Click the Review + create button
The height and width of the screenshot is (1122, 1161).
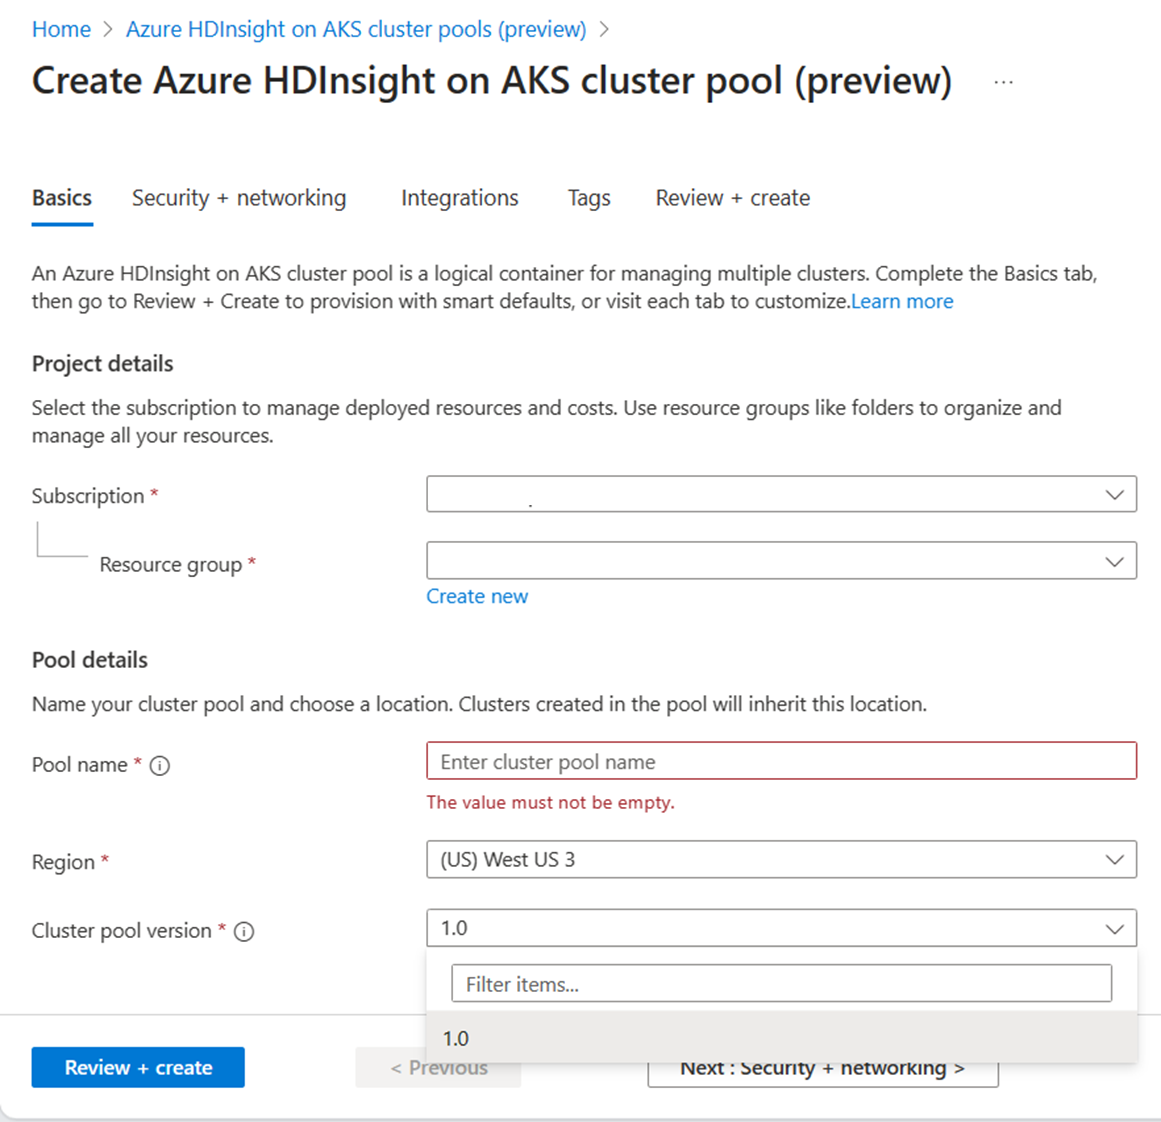click(138, 1067)
